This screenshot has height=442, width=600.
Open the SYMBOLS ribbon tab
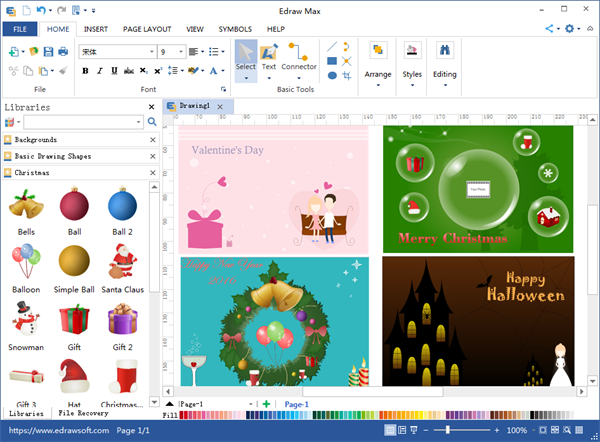pos(235,30)
